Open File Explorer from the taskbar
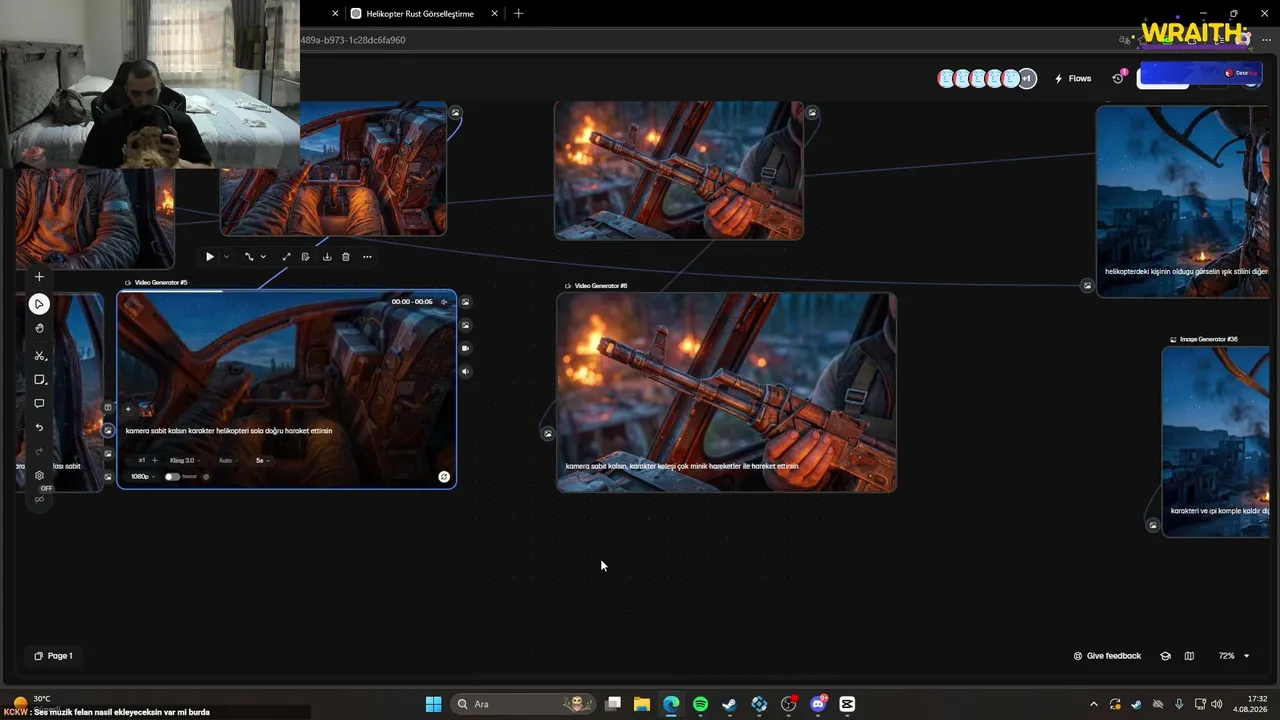 (x=641, y=704)
